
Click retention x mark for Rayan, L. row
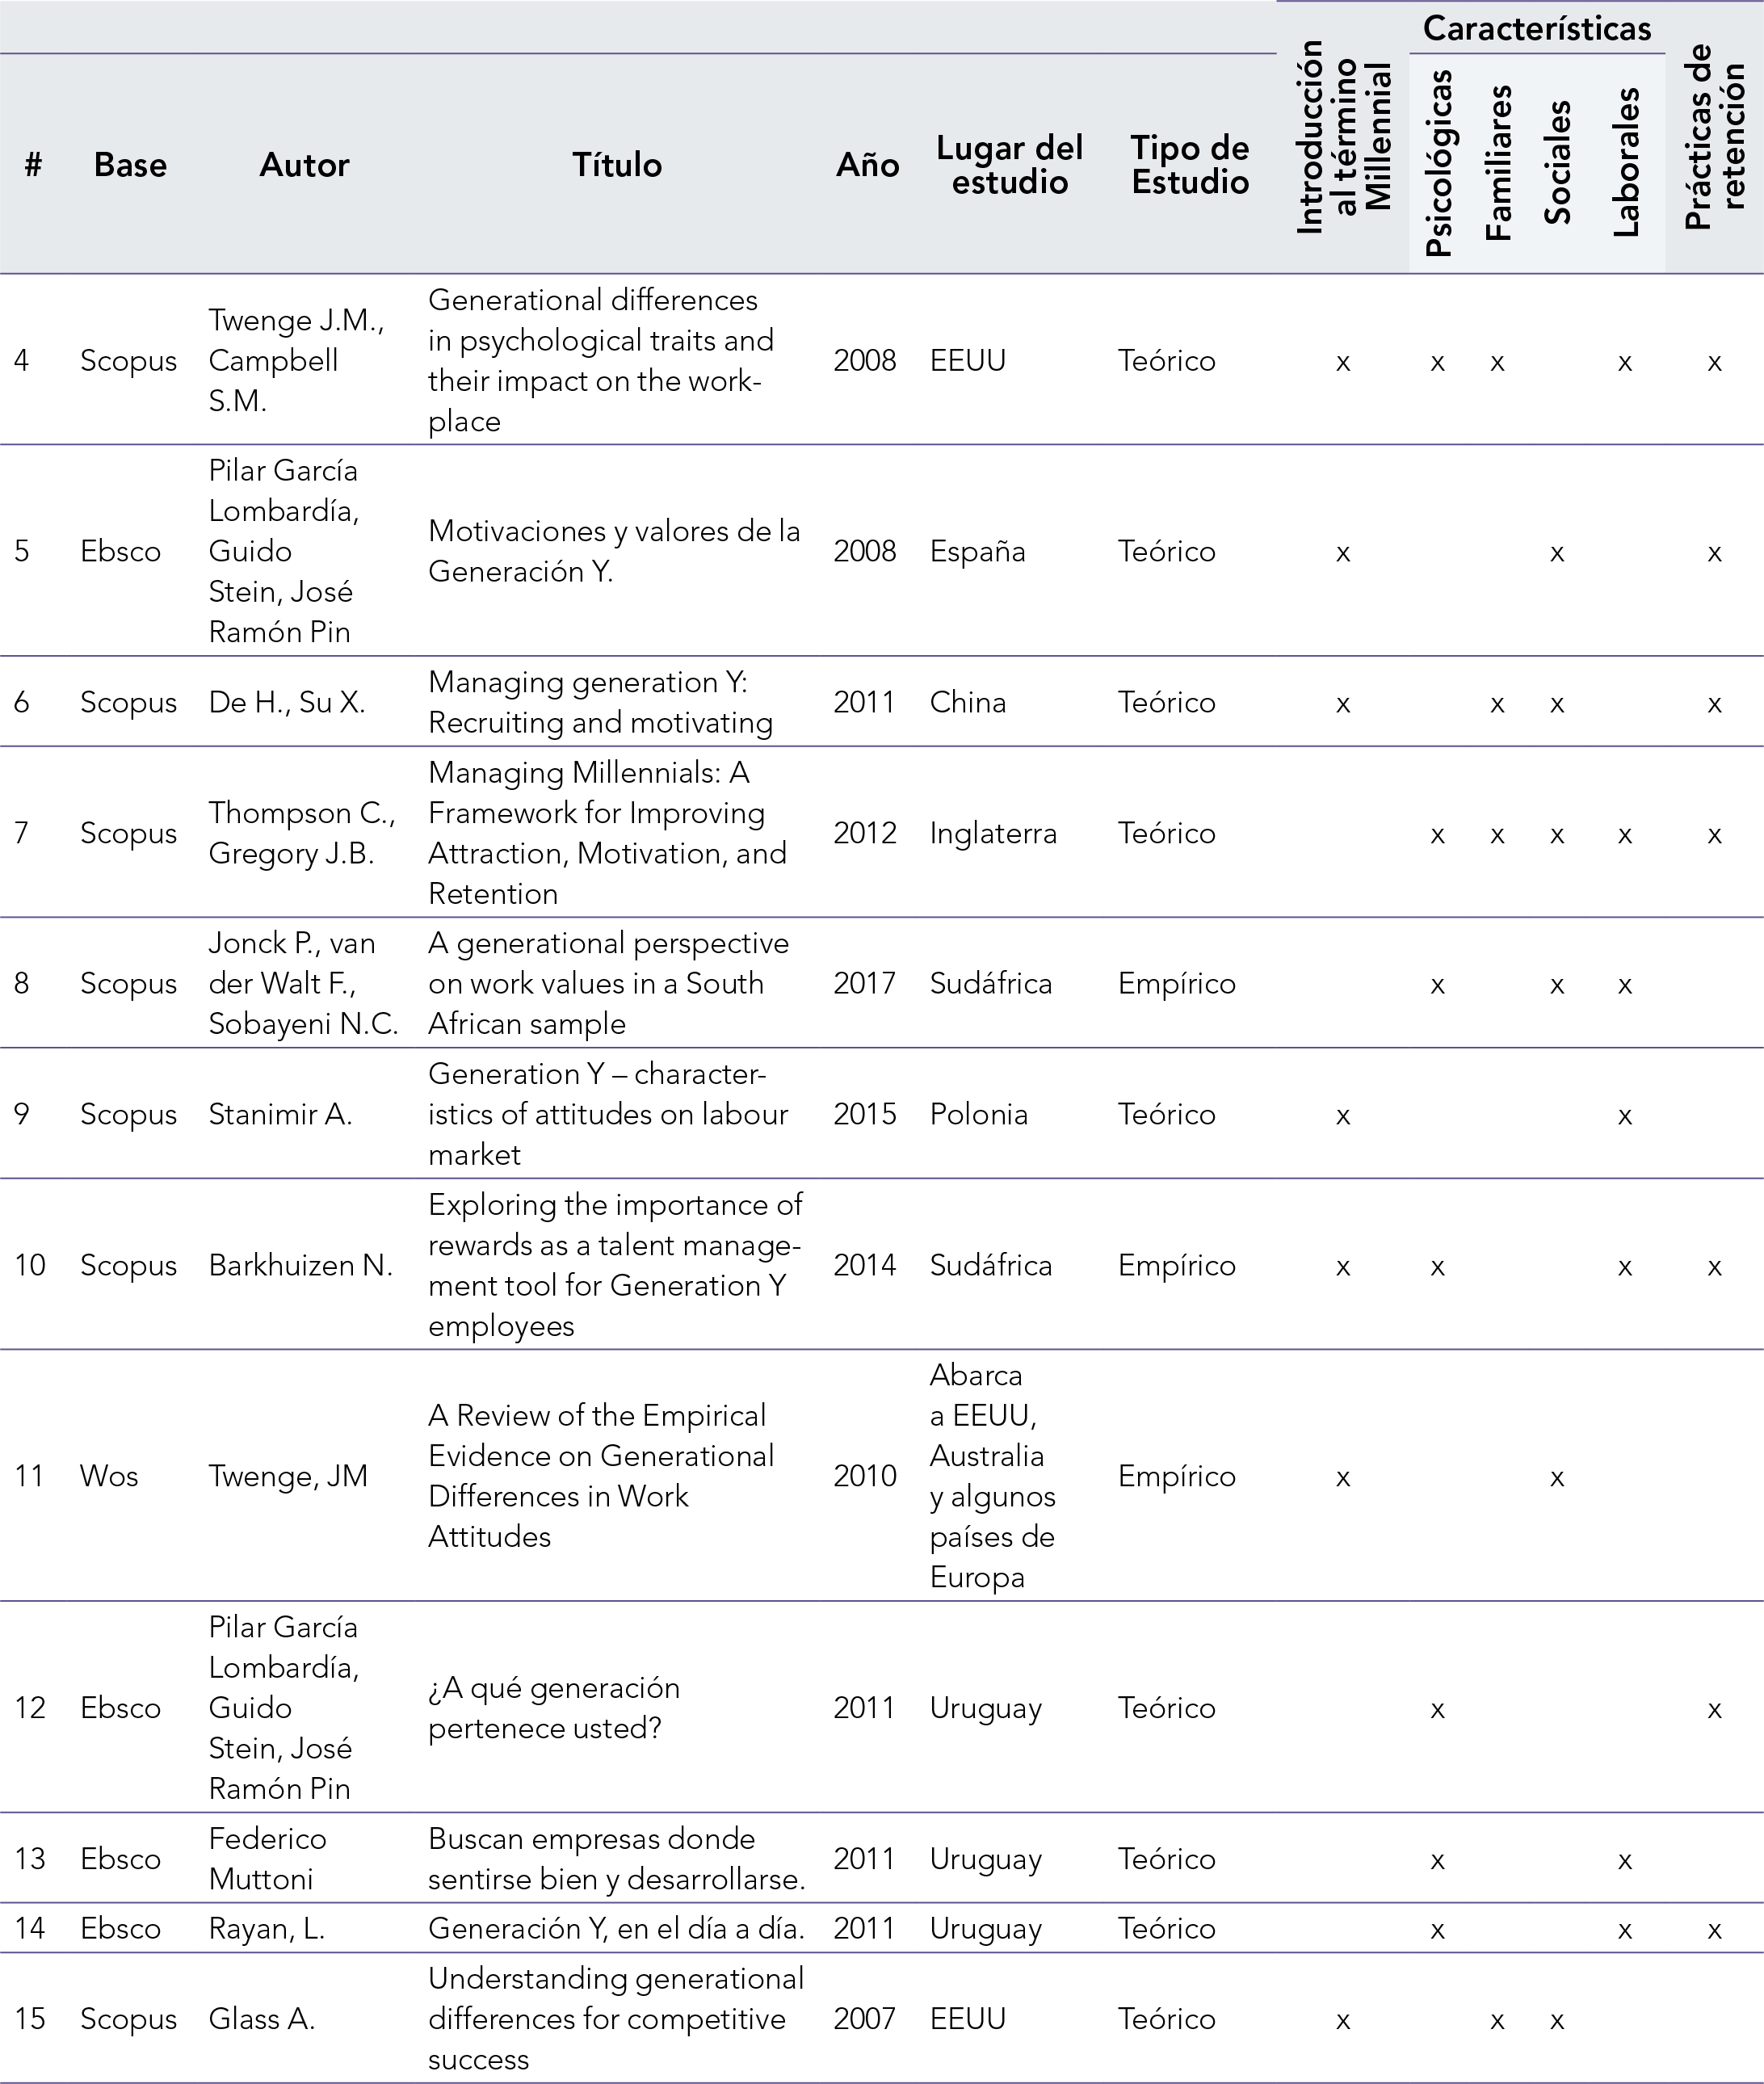(1714, 1930)
